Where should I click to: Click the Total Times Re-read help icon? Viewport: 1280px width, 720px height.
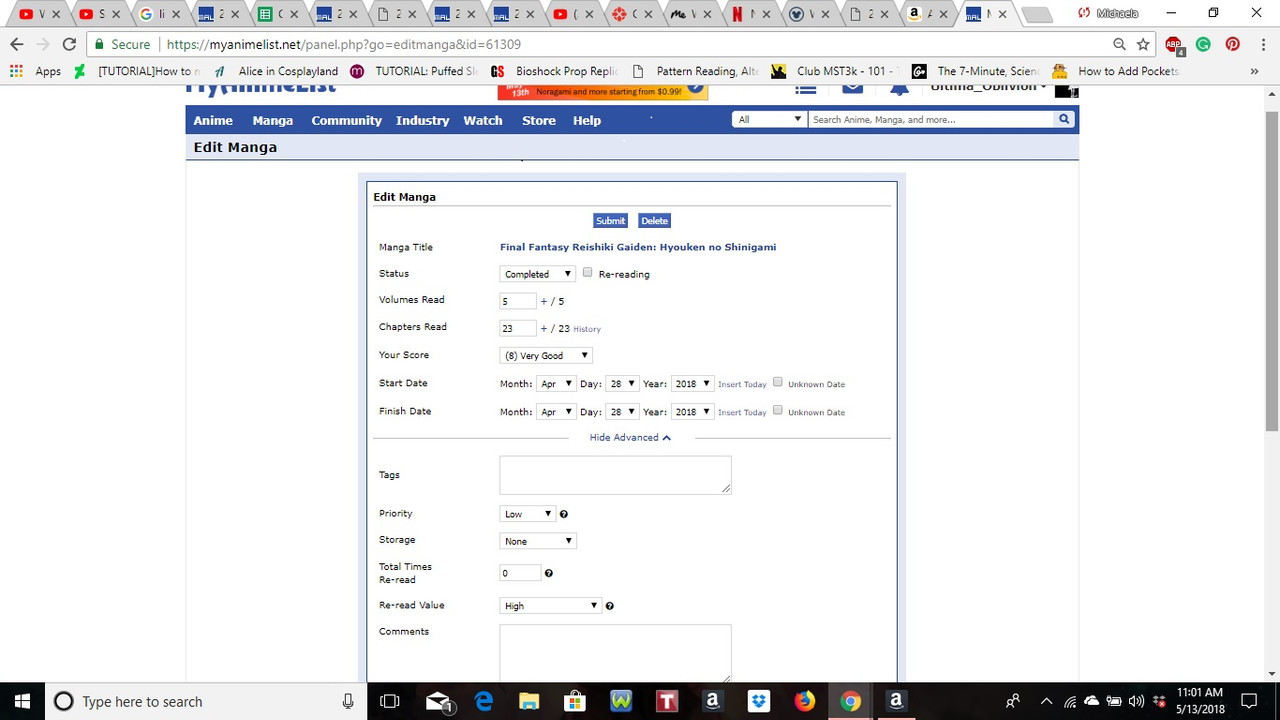click(x=548, y=573)
